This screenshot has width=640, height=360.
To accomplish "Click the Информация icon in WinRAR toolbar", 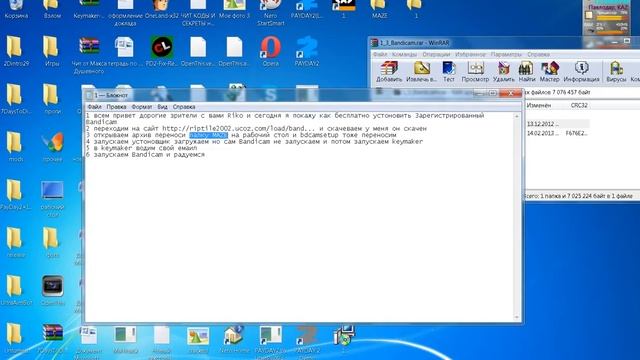I will click(581, 71).
